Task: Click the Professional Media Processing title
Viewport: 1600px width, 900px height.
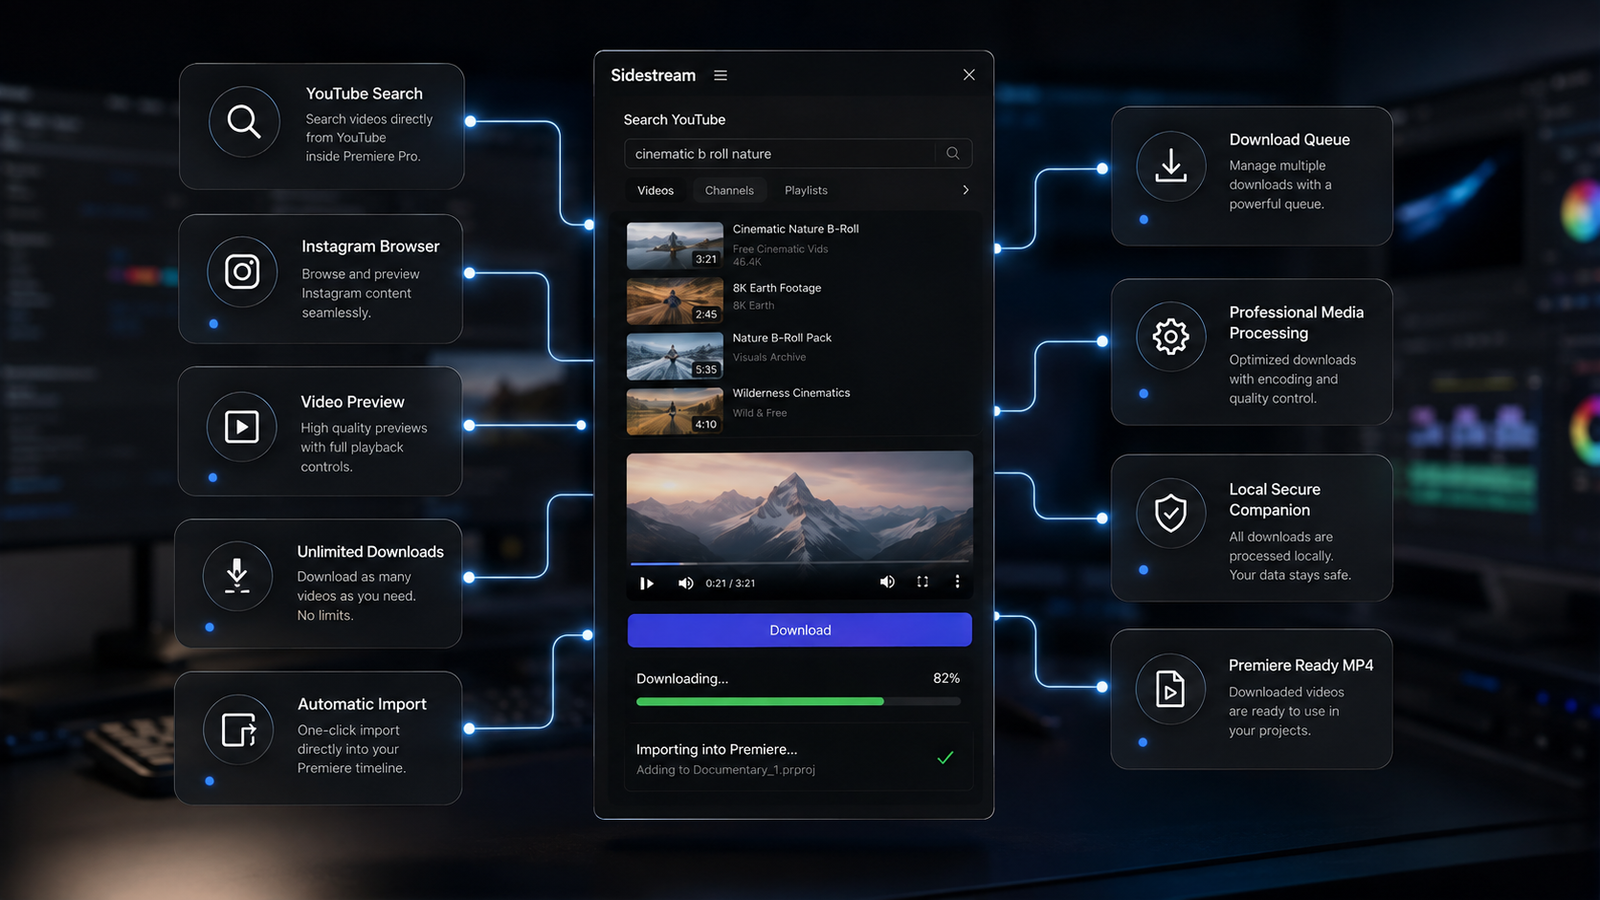Action: pyautogui.click(x=1297, y=323)
